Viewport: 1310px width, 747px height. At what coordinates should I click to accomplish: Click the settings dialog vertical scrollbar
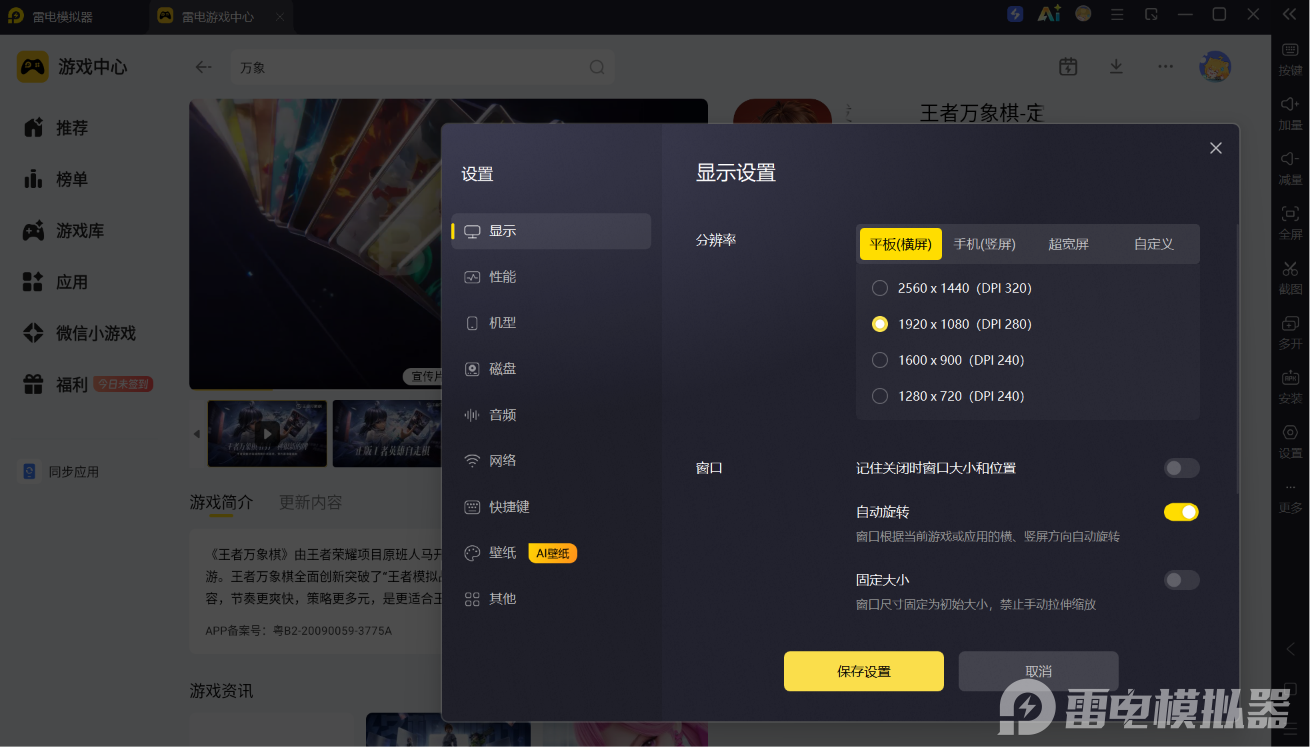click(x=1237, y=360)
